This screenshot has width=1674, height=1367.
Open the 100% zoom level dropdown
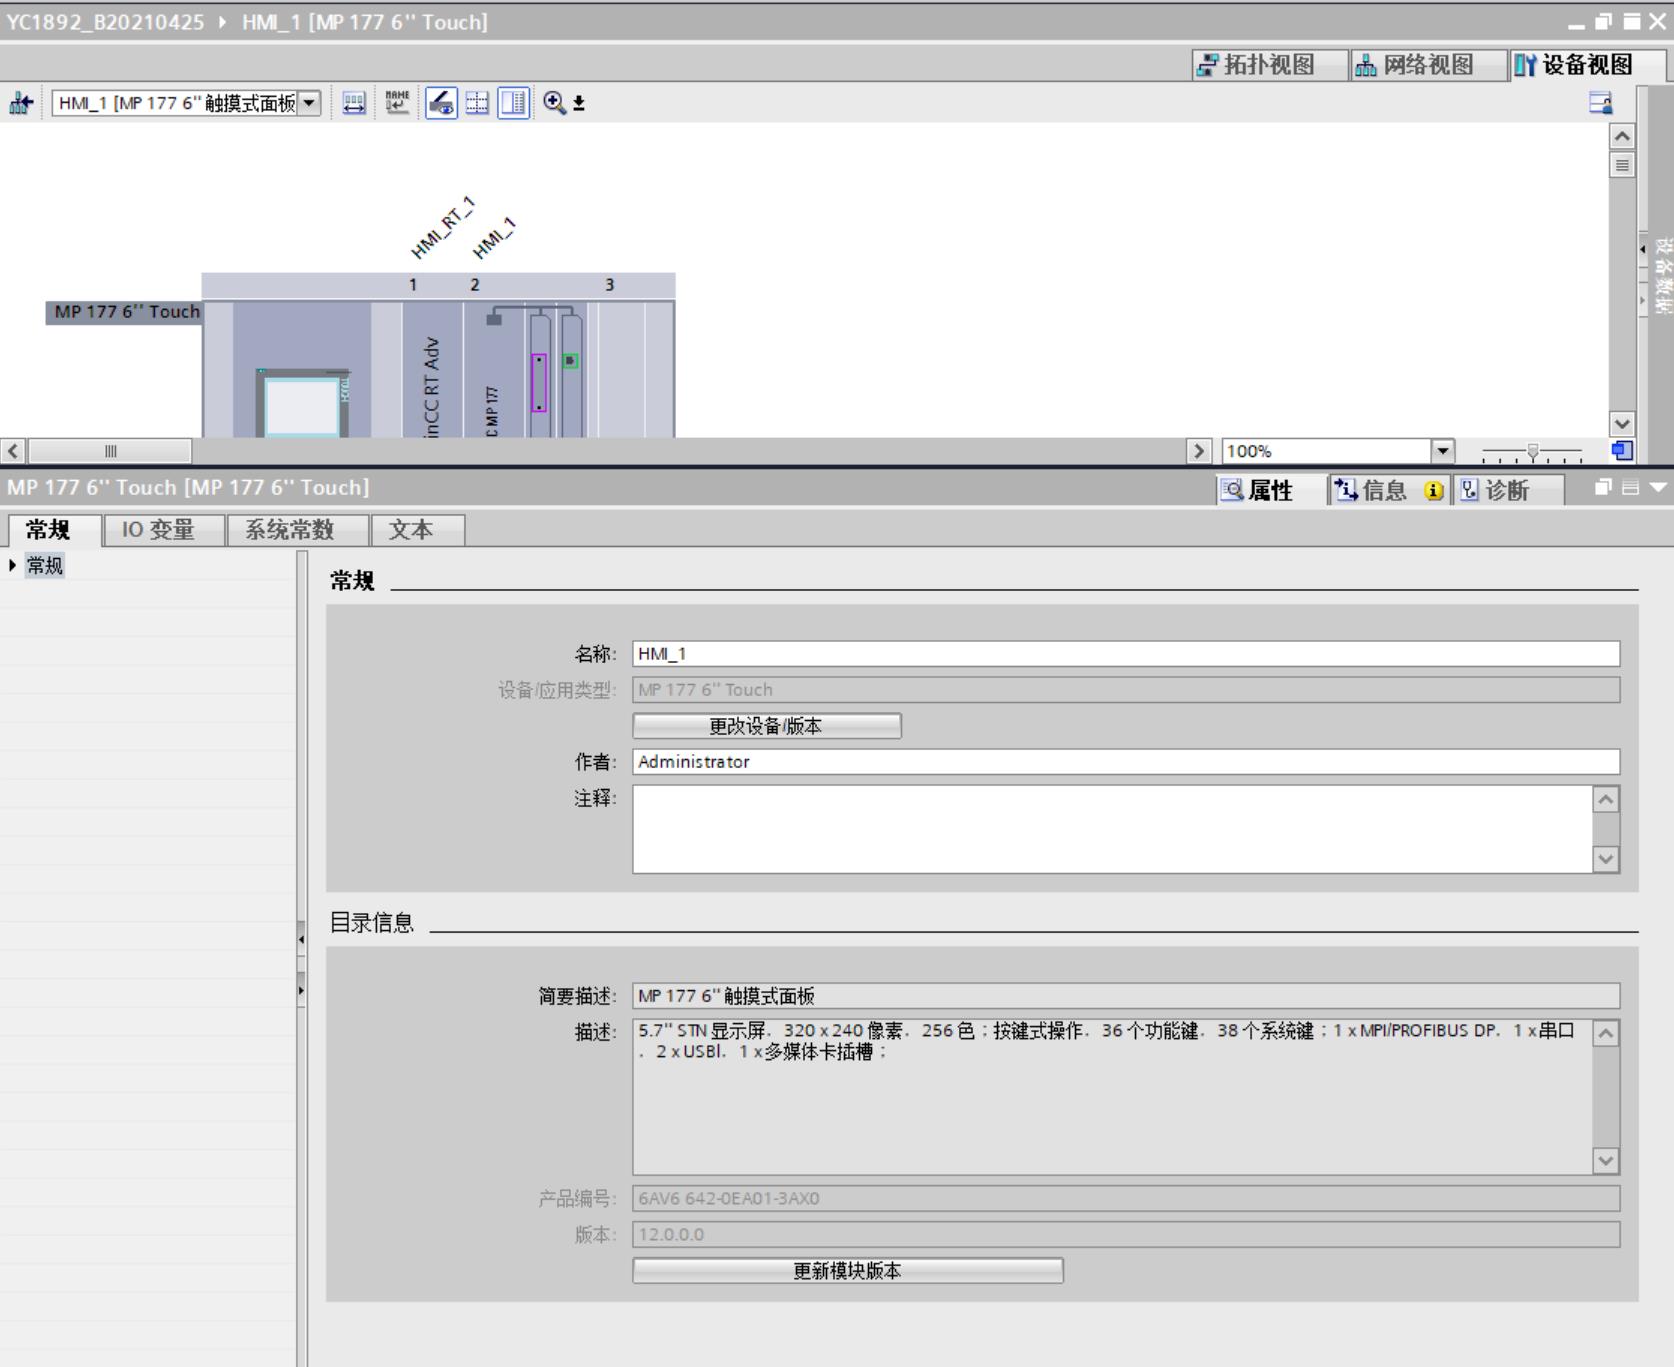tap(1442, 451)
